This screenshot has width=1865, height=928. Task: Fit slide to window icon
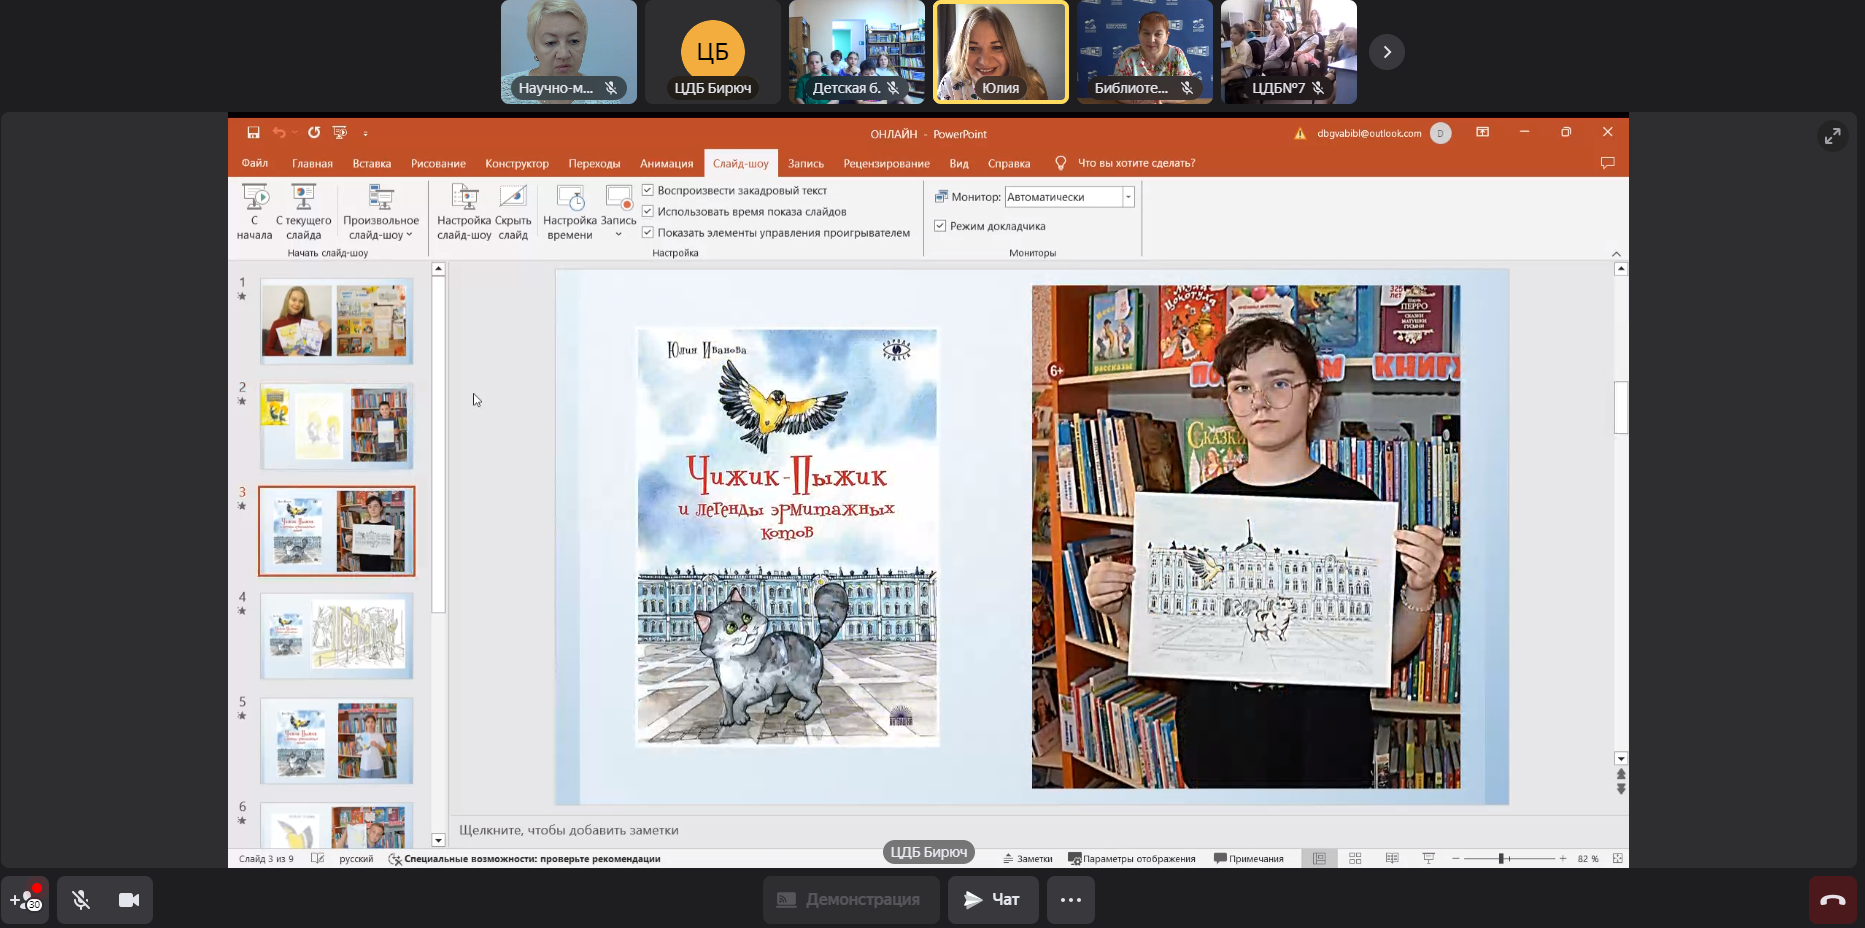(1617, 859)
